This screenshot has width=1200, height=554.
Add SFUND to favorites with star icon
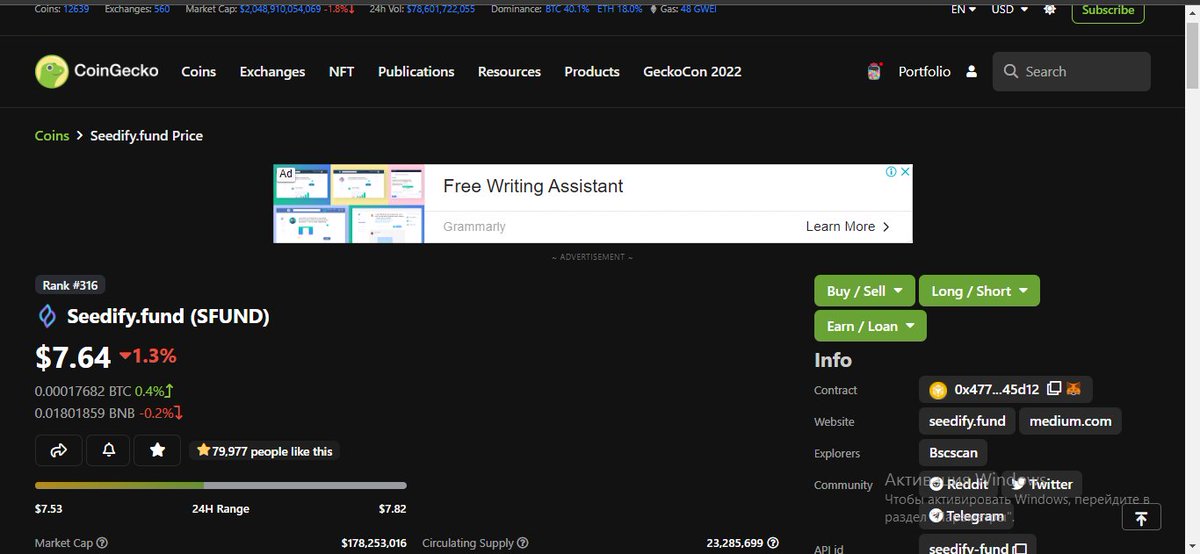coord(157,451)
